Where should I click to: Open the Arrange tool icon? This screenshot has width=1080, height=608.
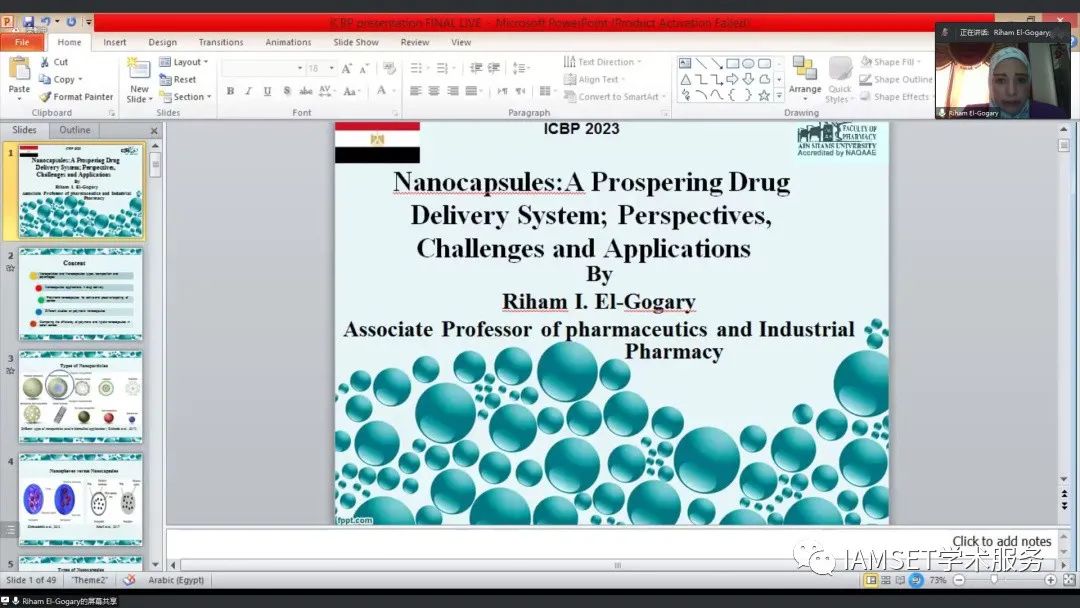point(804,72)
